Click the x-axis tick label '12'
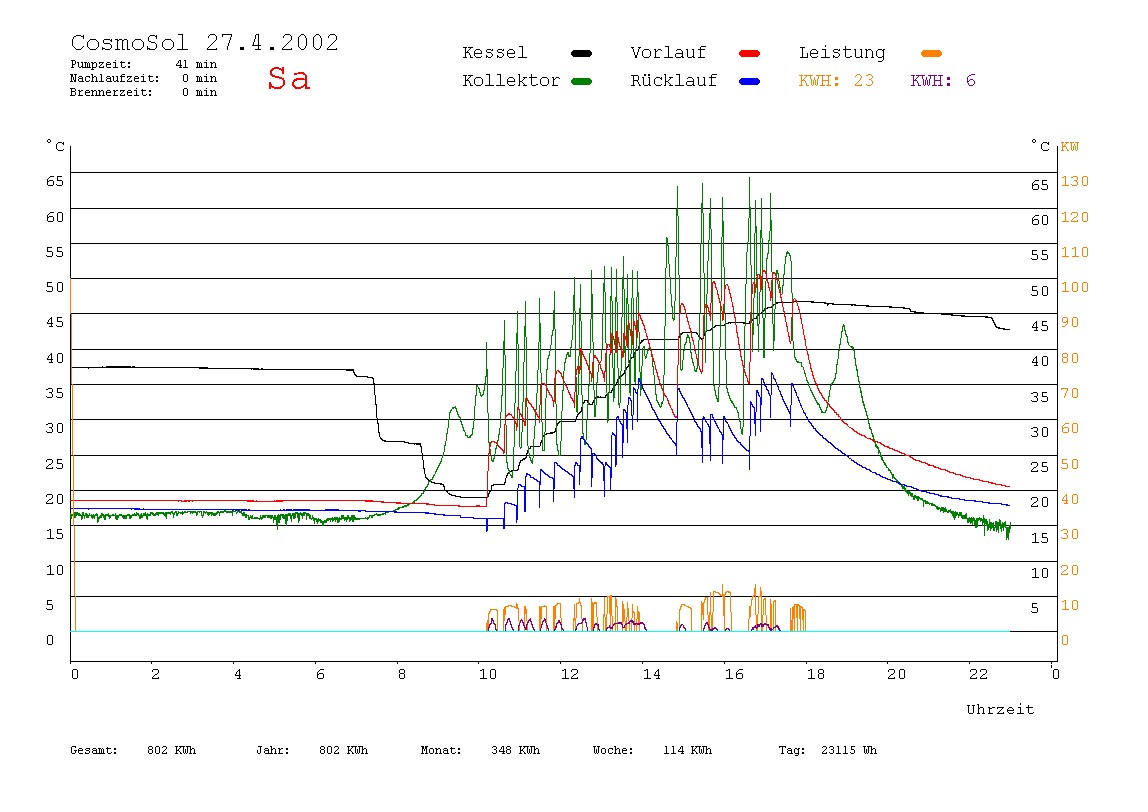 570,674
